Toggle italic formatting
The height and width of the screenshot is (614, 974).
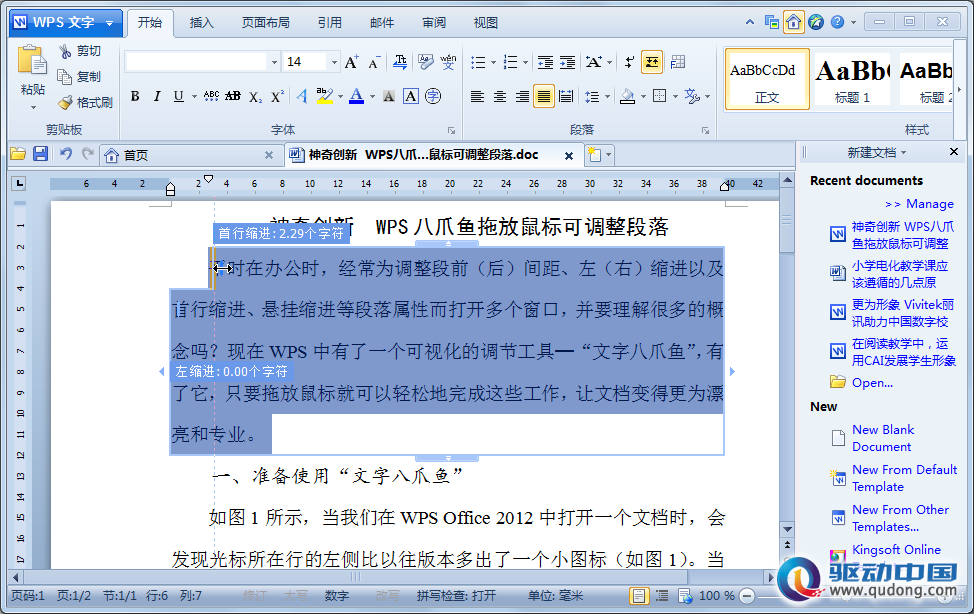click(x=157, y=96)
